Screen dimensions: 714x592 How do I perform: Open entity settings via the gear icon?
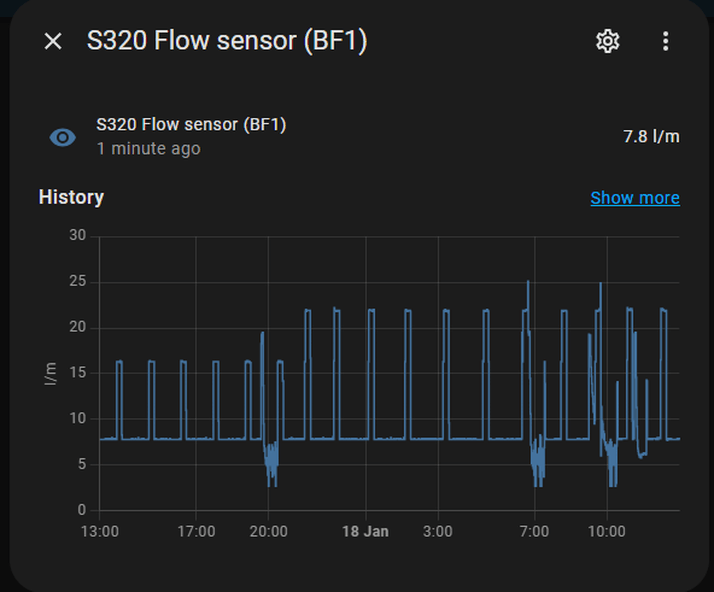[608, 41]
